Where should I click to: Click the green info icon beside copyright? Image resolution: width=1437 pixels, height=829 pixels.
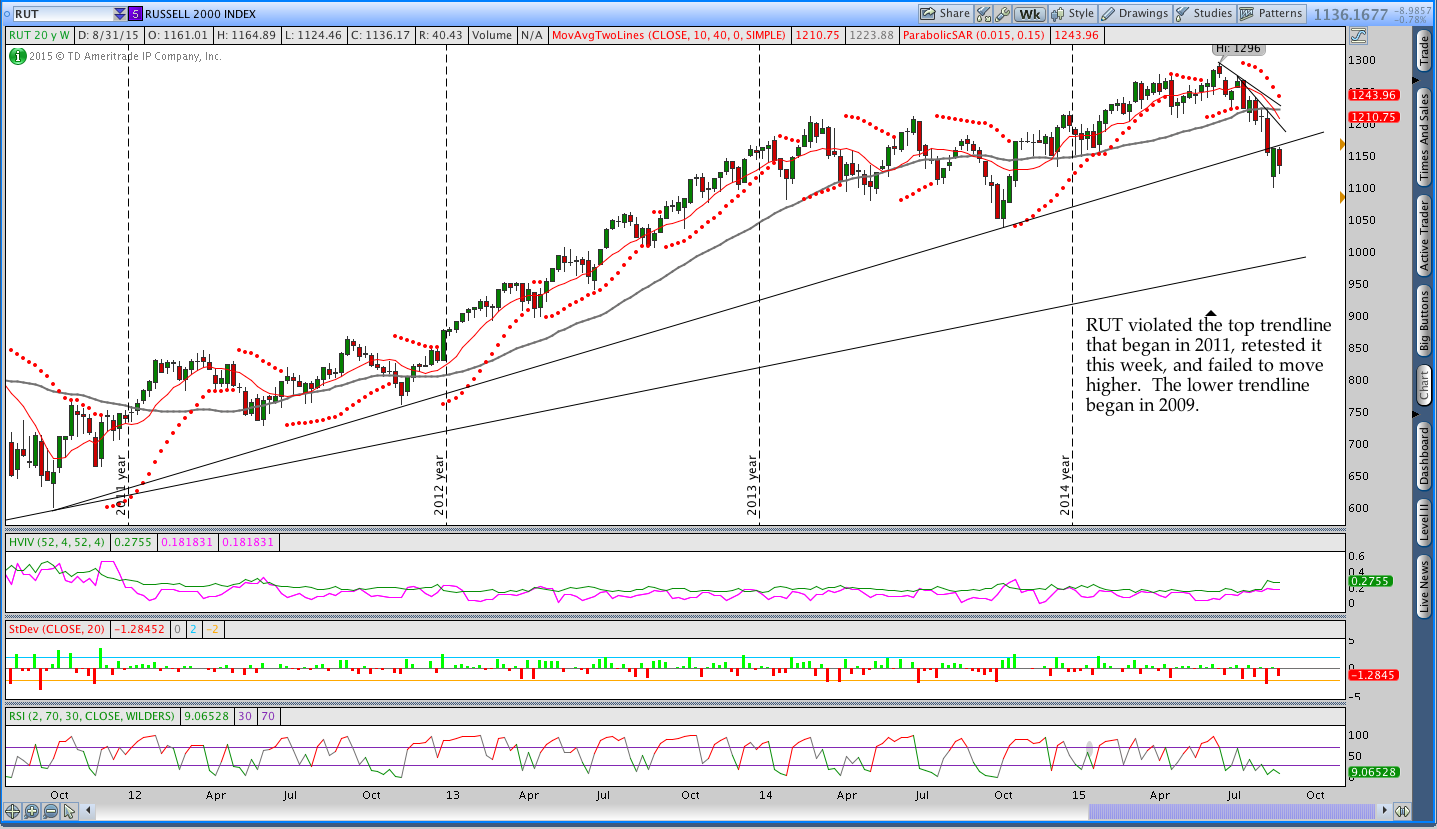[17, 56]
